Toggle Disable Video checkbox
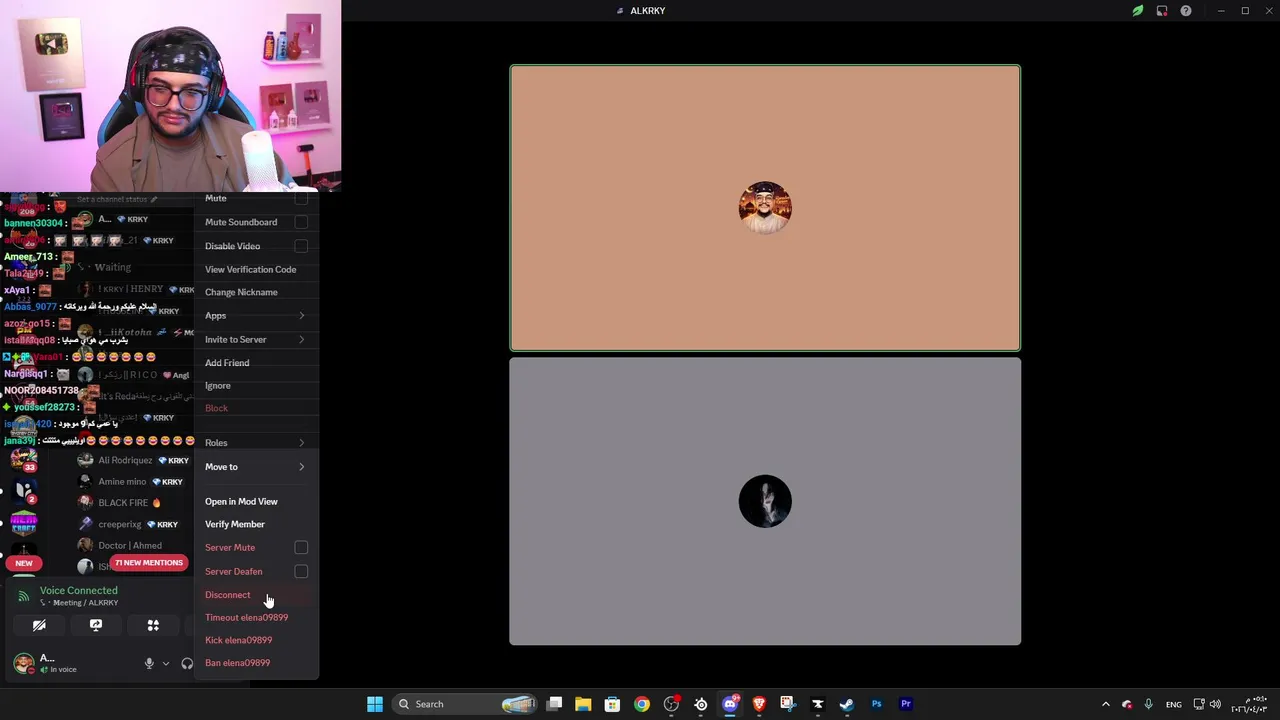The image size is (1280, 720). pos(301,246)
